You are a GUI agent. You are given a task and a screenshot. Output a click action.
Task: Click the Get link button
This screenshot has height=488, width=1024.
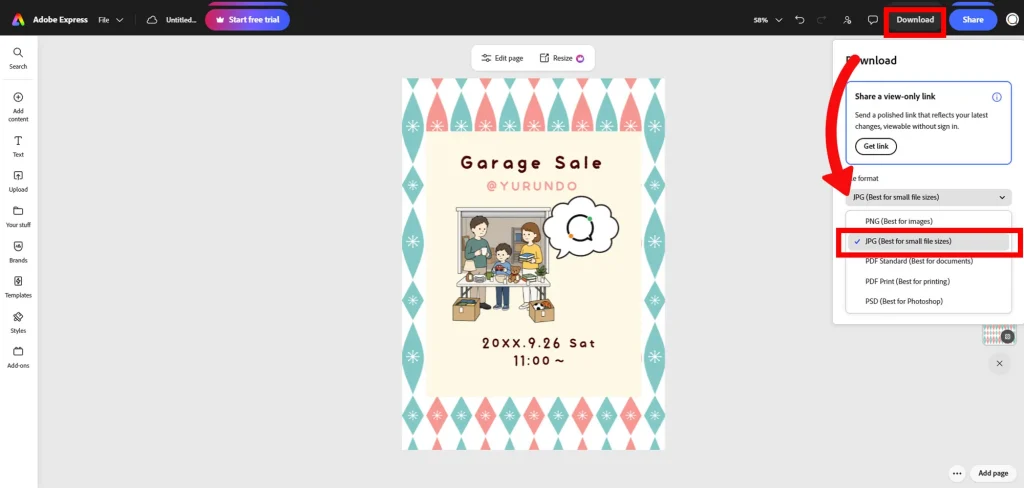(x=876, y=146)
